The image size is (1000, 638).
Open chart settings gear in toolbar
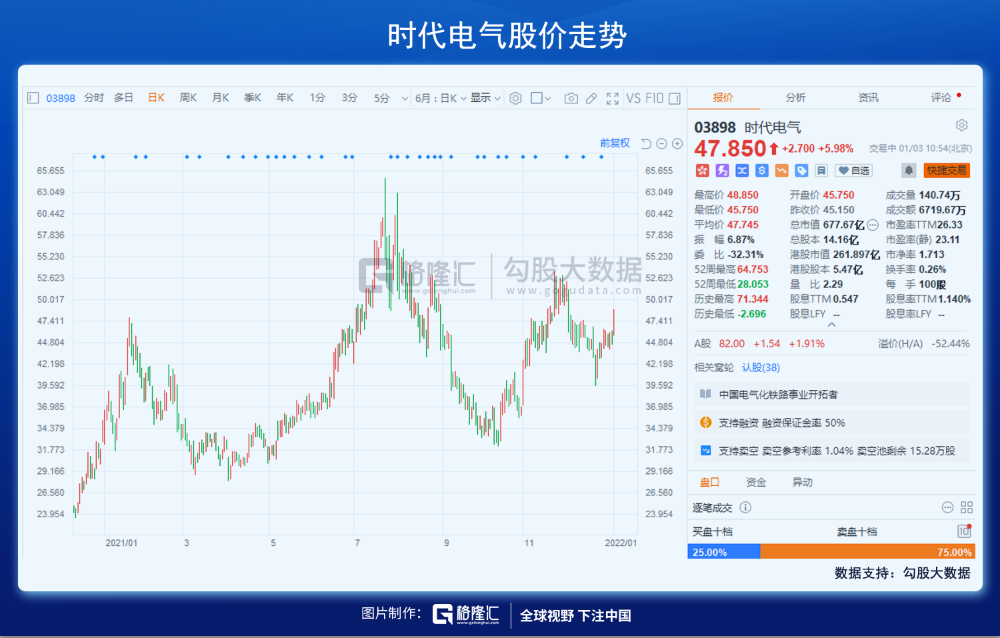[x=515, y=98]
